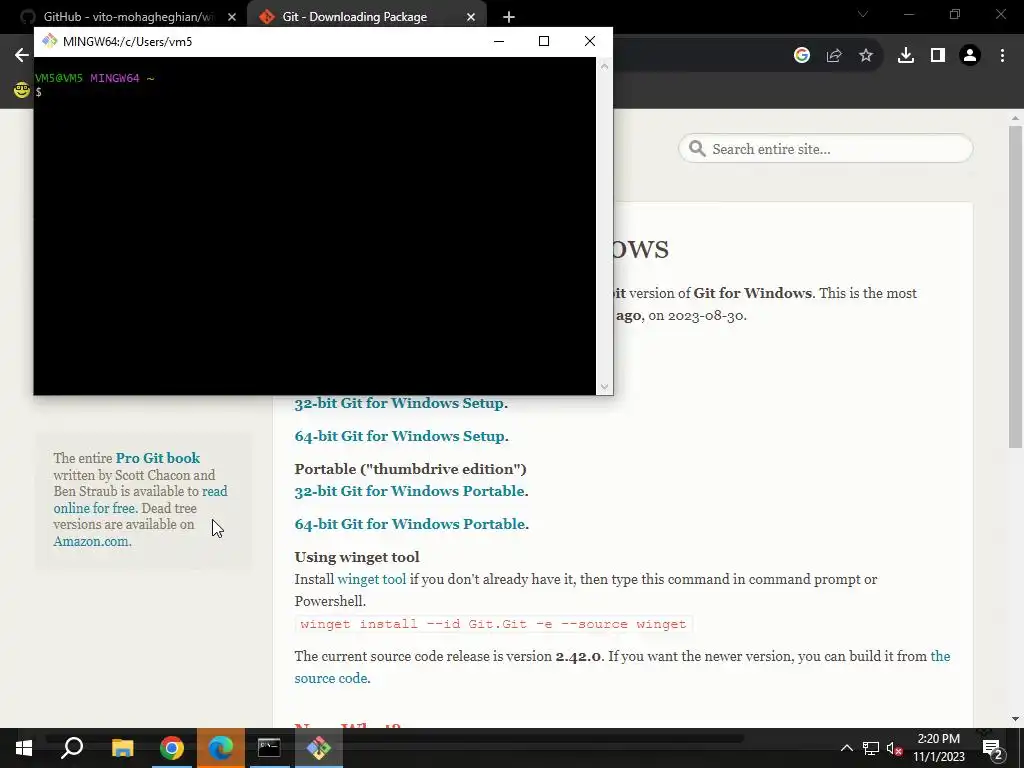This screenshot has width=1024, height=768.
Task: Open network status tray icon
Action: click(871, 748)
